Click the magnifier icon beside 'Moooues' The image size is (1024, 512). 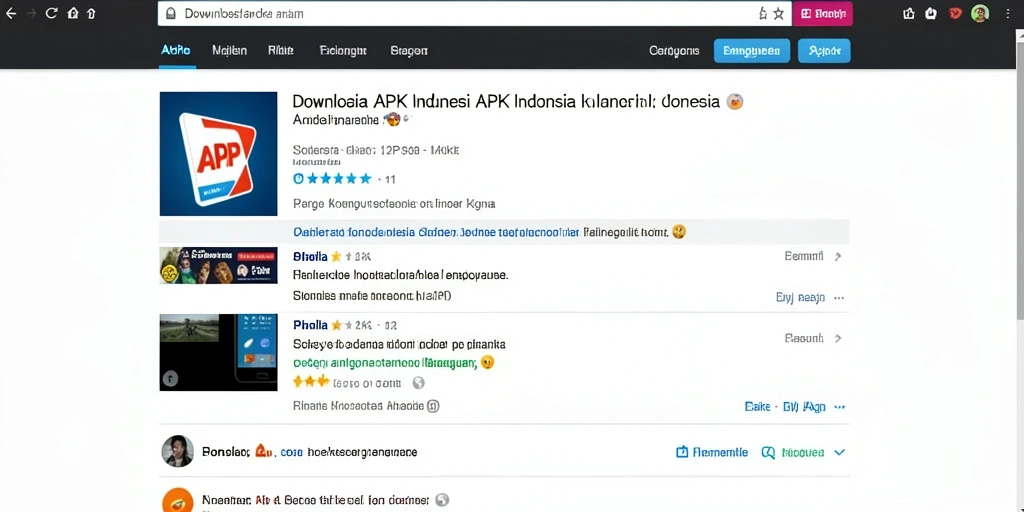click(x=768, y=452)
